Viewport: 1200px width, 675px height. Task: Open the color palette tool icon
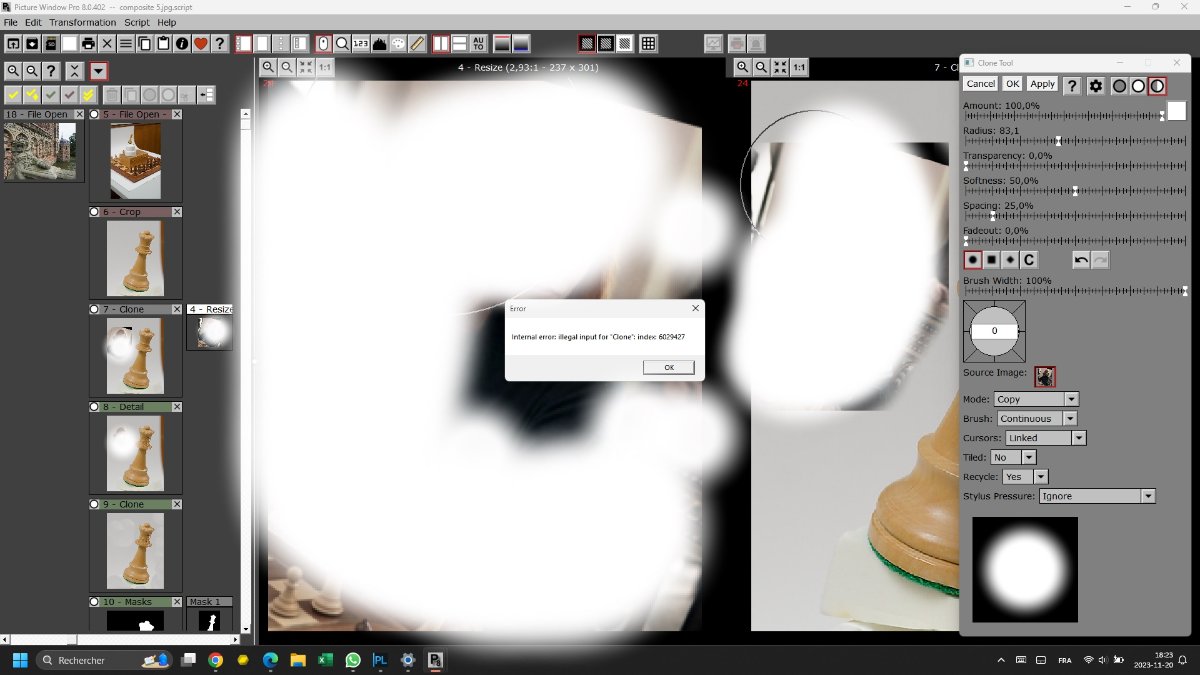(398, 43)
